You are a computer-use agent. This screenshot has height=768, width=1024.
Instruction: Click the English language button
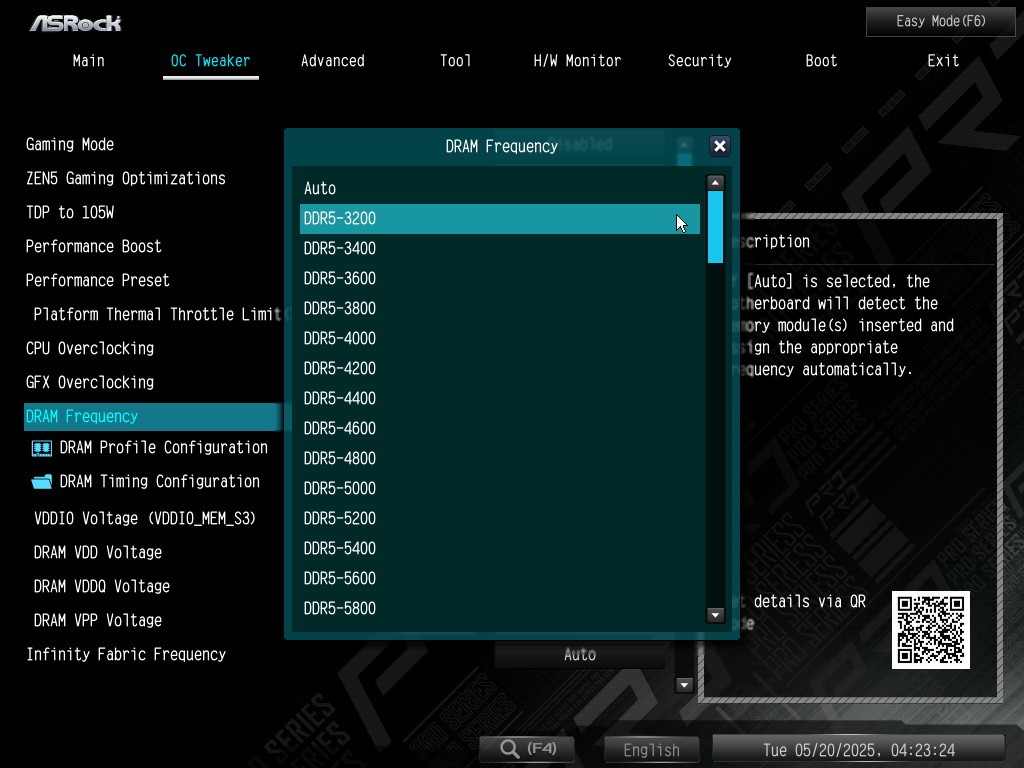[651, 750]
